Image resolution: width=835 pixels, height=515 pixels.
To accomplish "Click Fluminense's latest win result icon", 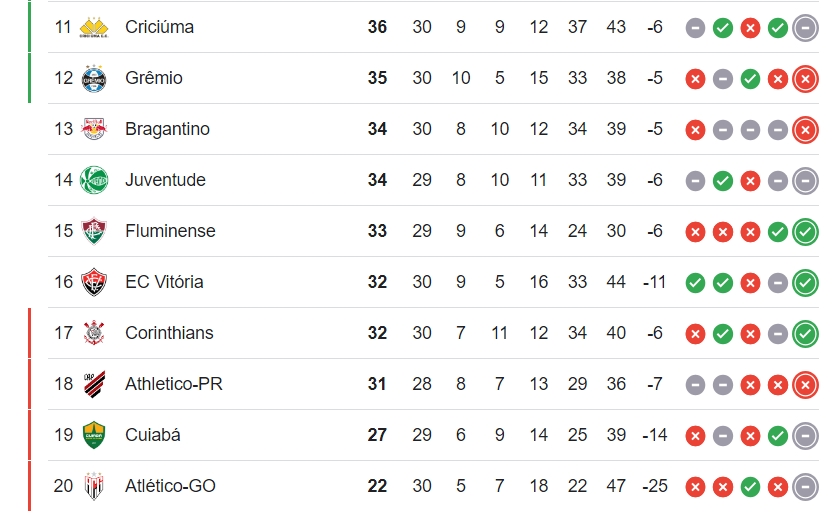I will tap(805, 232).
